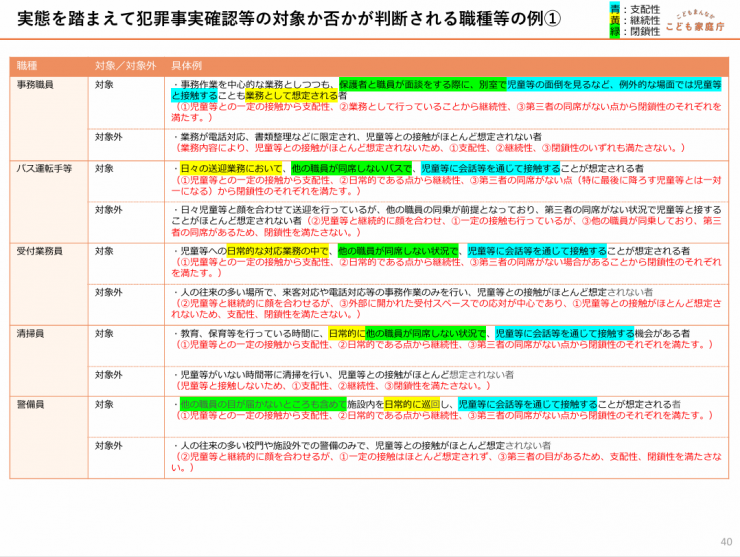Select the 事務職員 row label
This screenshot has height=557, width=740.
click(x=35, y=85)
